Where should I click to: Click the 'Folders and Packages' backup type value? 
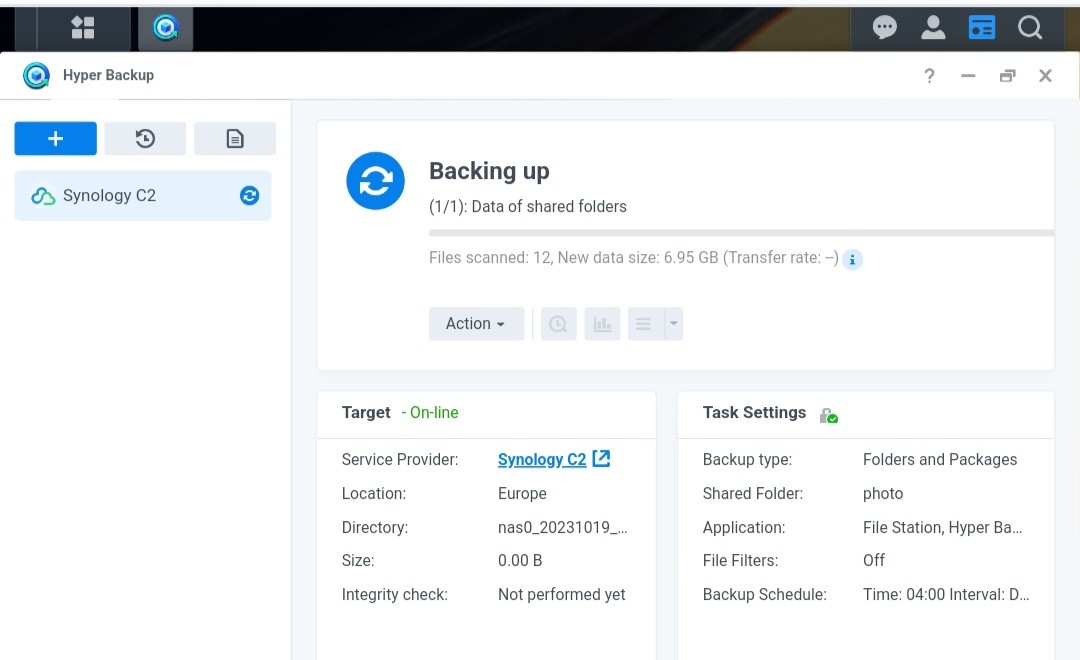coord(939,460)
